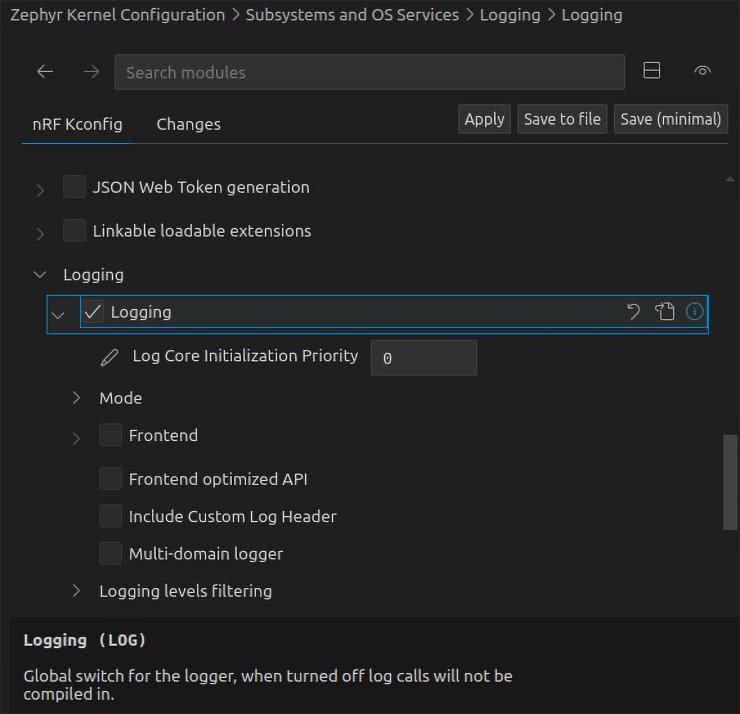
Task: Toggle the eye visibility icon
Action: coord(702,71)
